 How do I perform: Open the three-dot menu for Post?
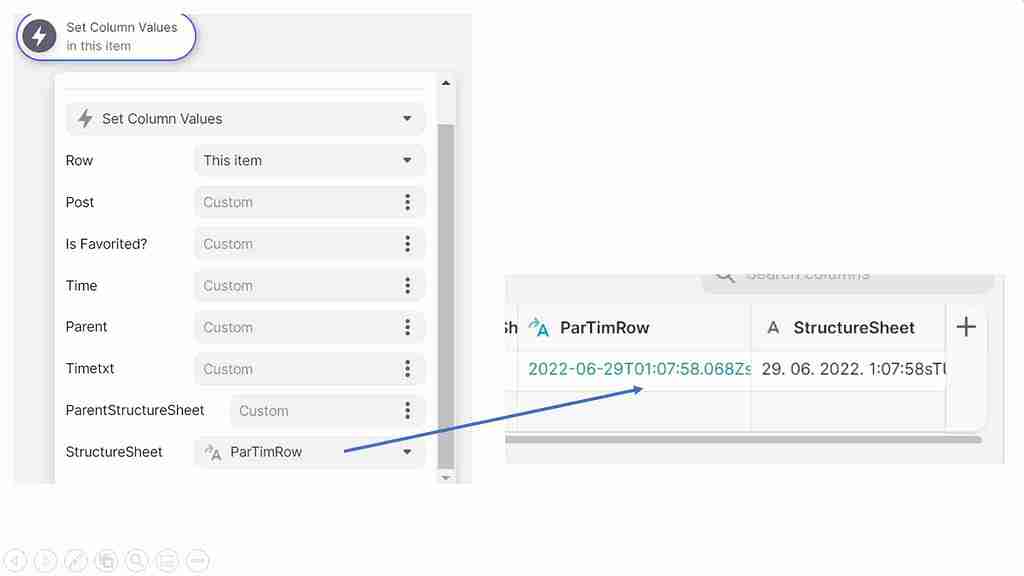tap(408, 202)
